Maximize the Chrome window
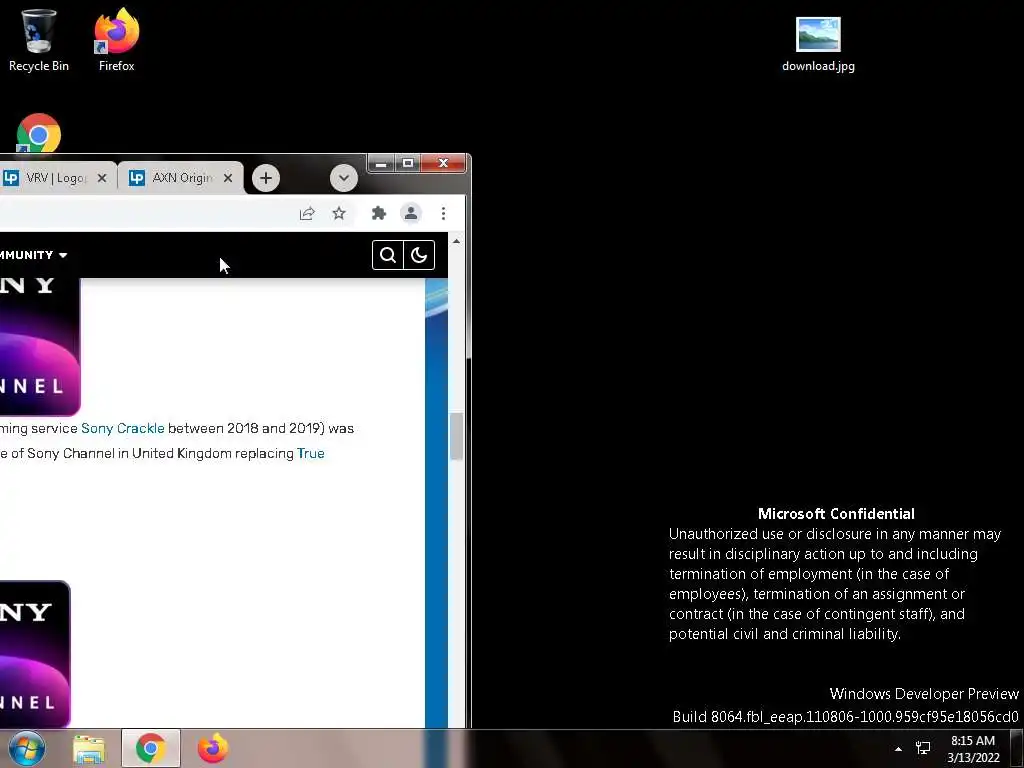1024x768 pixels. [408, 163]
